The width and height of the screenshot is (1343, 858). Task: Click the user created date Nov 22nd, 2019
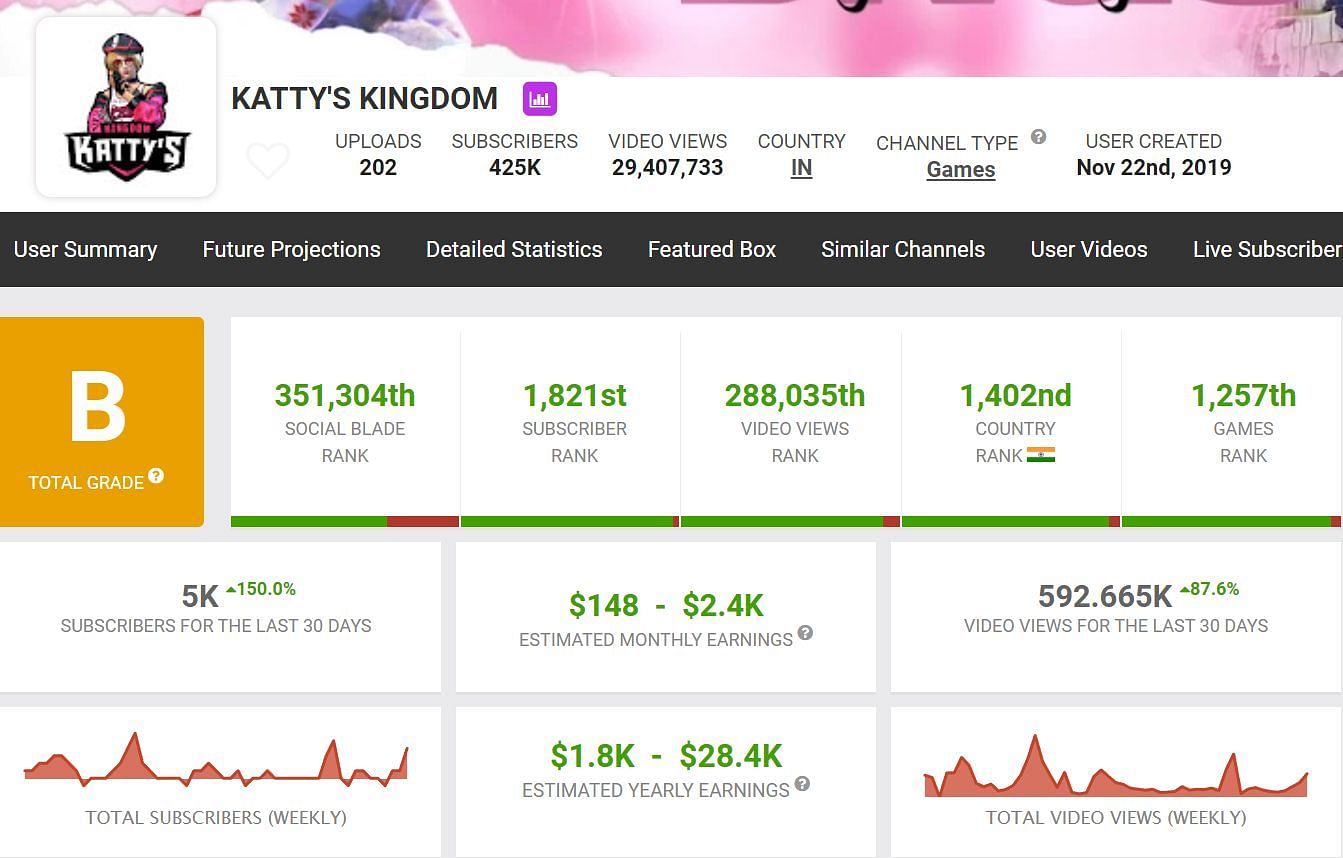pos(1154,167)
